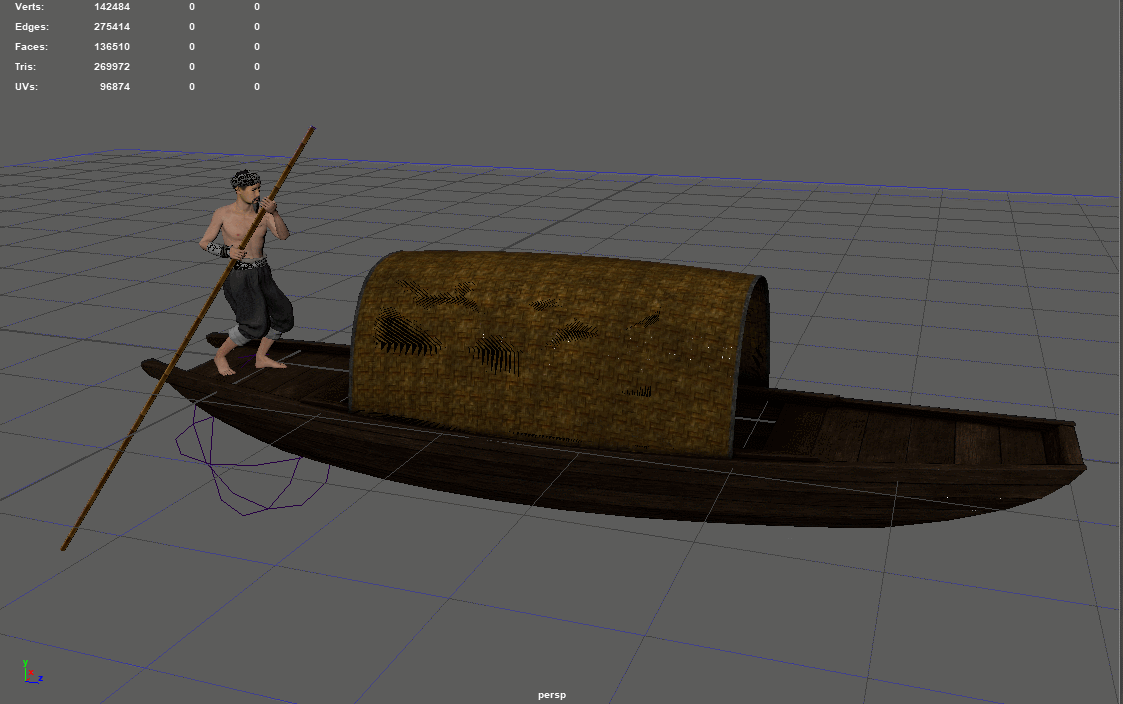Click the blue Z axis label on gizmo

[41, 679]
